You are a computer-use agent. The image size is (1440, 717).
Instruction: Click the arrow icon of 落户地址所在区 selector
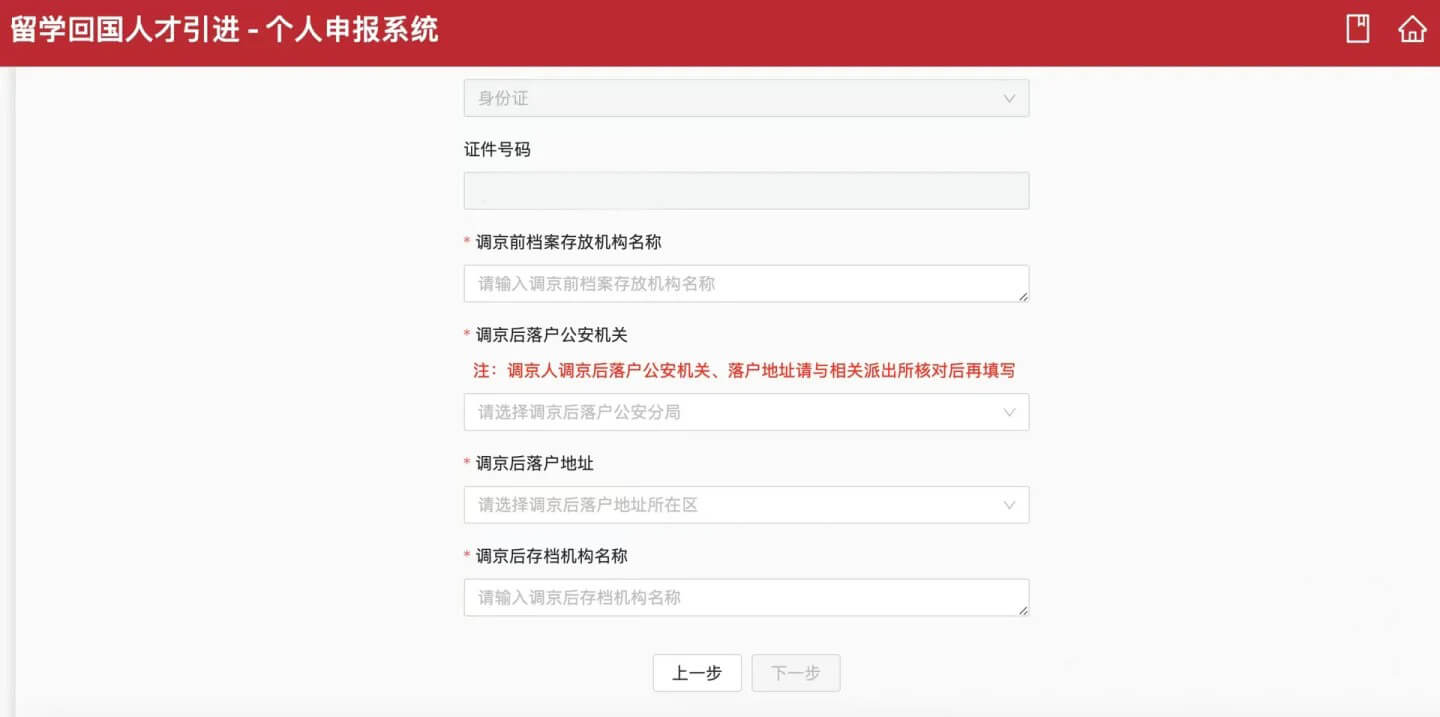tap(1008, 505)
